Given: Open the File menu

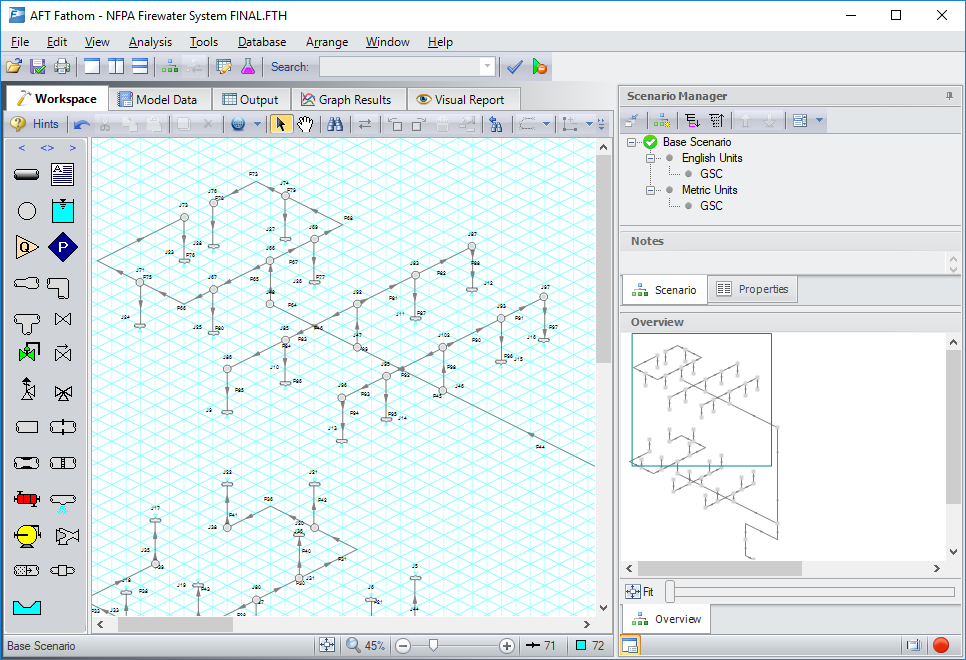Looking at the screenshot, I should [x=20, y=42].
